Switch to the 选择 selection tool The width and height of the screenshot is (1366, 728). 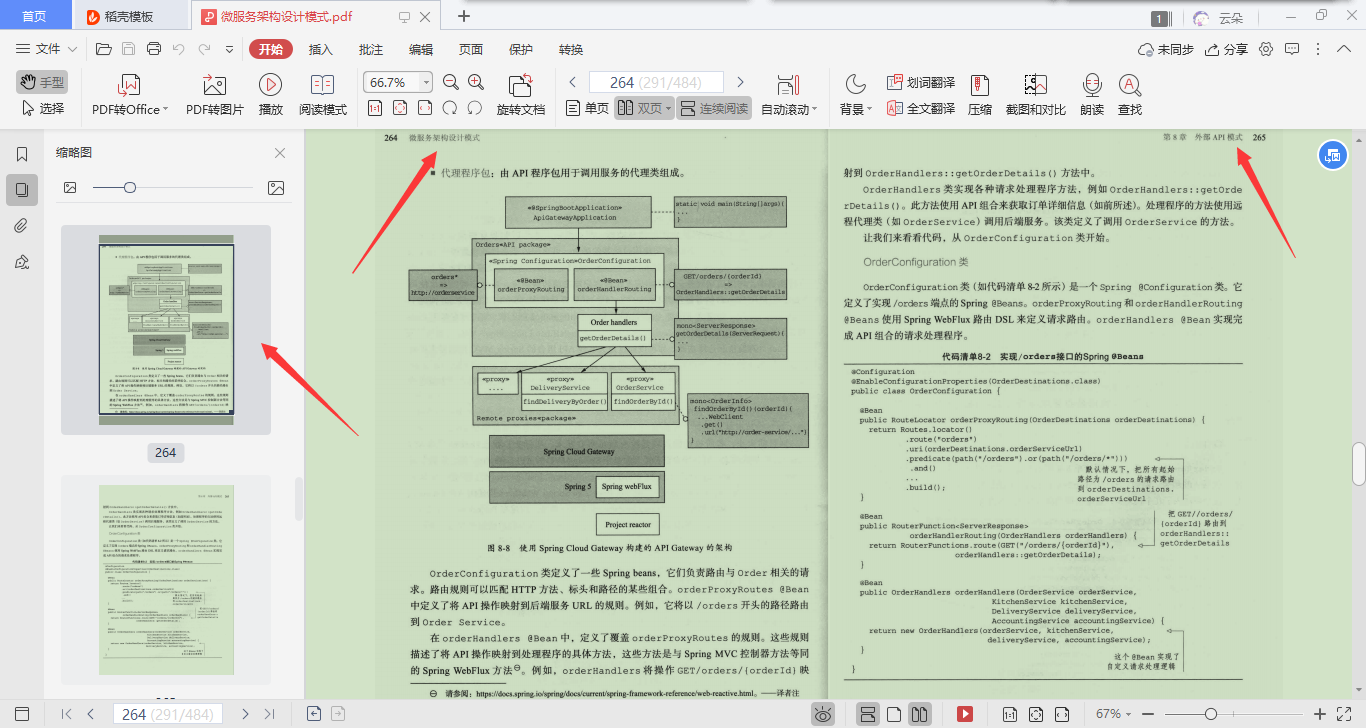42,108
